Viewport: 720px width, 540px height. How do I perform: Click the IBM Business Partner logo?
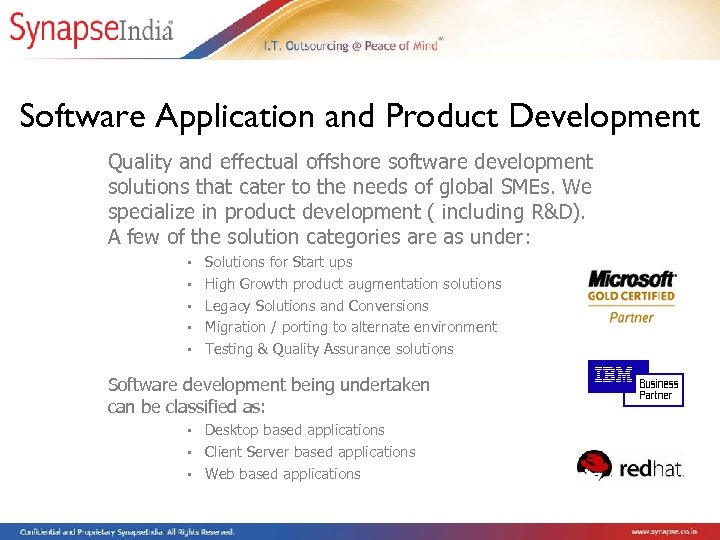click(x=636, y=383)
